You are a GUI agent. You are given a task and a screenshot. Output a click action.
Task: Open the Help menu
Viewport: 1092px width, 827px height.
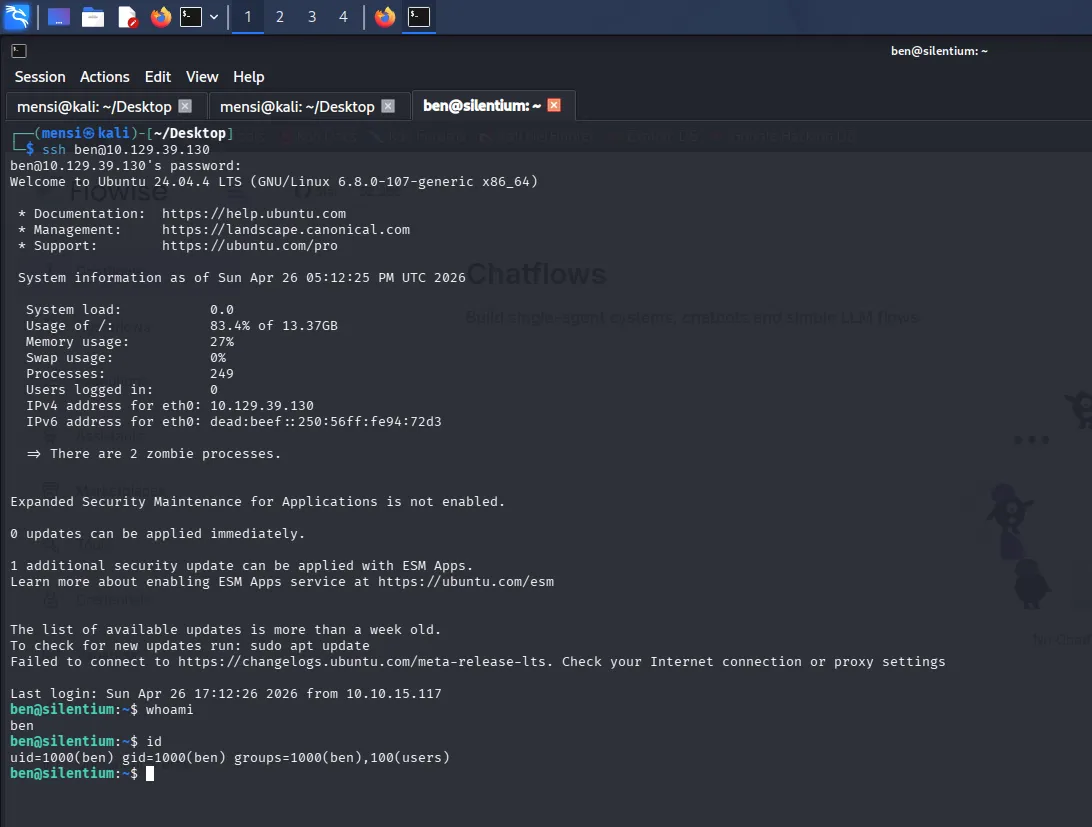click(x=249, y=77)
